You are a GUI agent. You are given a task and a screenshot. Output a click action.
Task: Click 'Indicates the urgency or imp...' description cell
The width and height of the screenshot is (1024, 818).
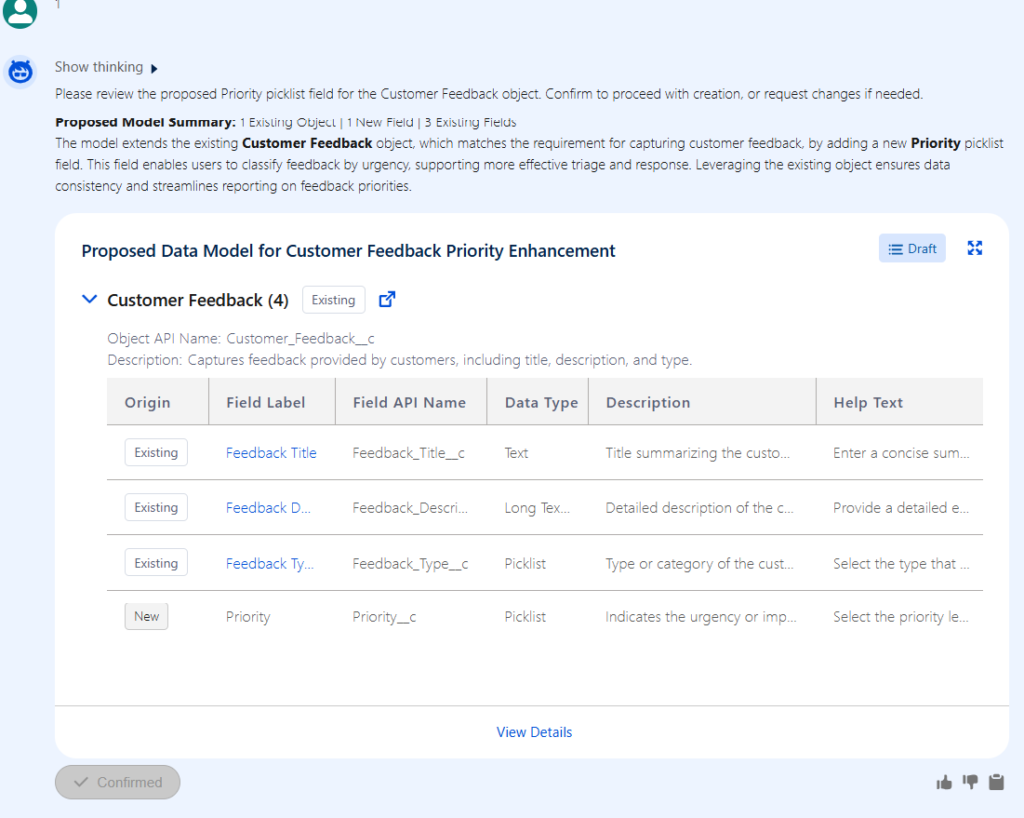coord(701,617)
